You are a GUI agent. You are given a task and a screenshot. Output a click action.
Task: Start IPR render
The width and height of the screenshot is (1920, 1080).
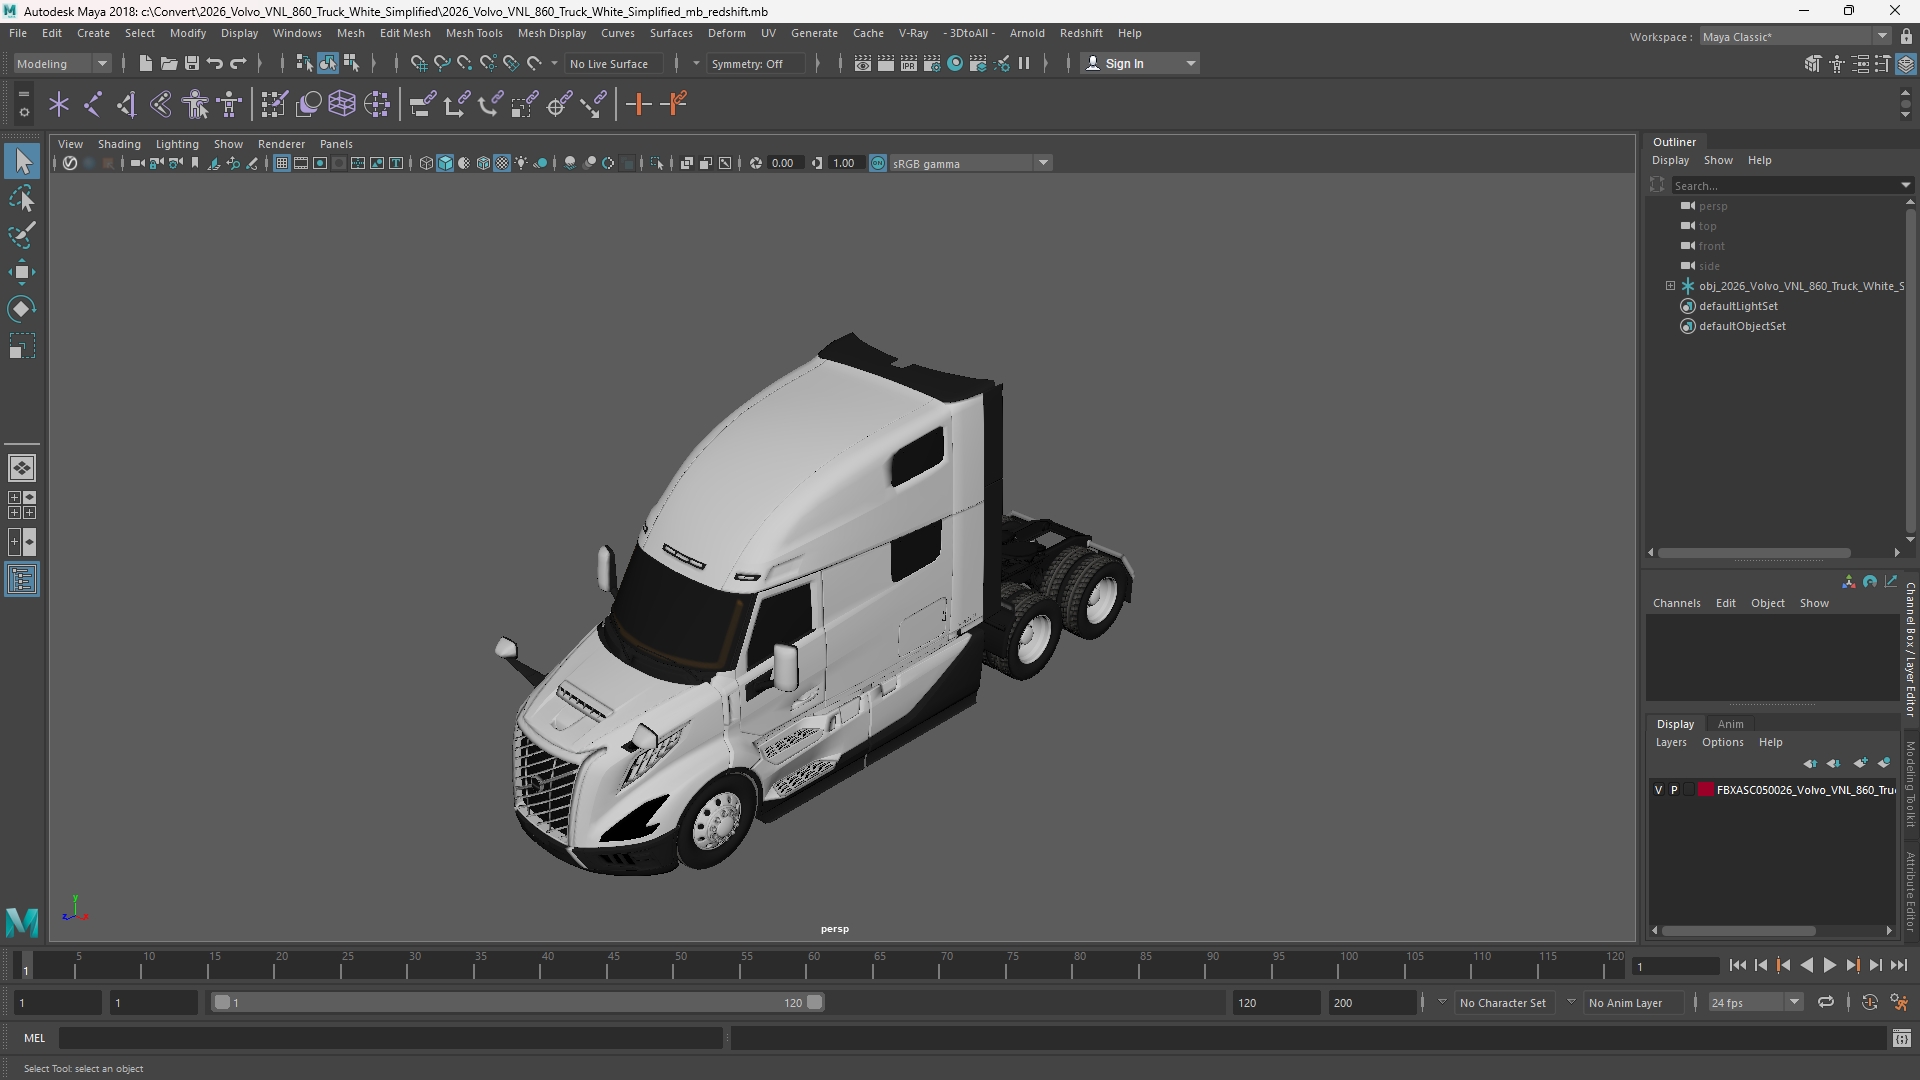pyautogui.click(x=908, y=63)
